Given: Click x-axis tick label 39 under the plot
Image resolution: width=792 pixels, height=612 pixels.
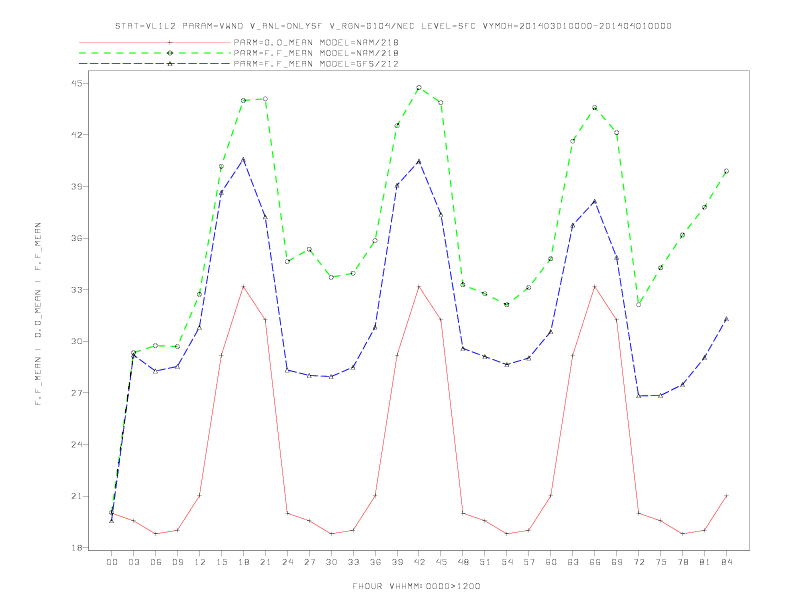Looking at the screenshot, I should click(x=397, y=562).
